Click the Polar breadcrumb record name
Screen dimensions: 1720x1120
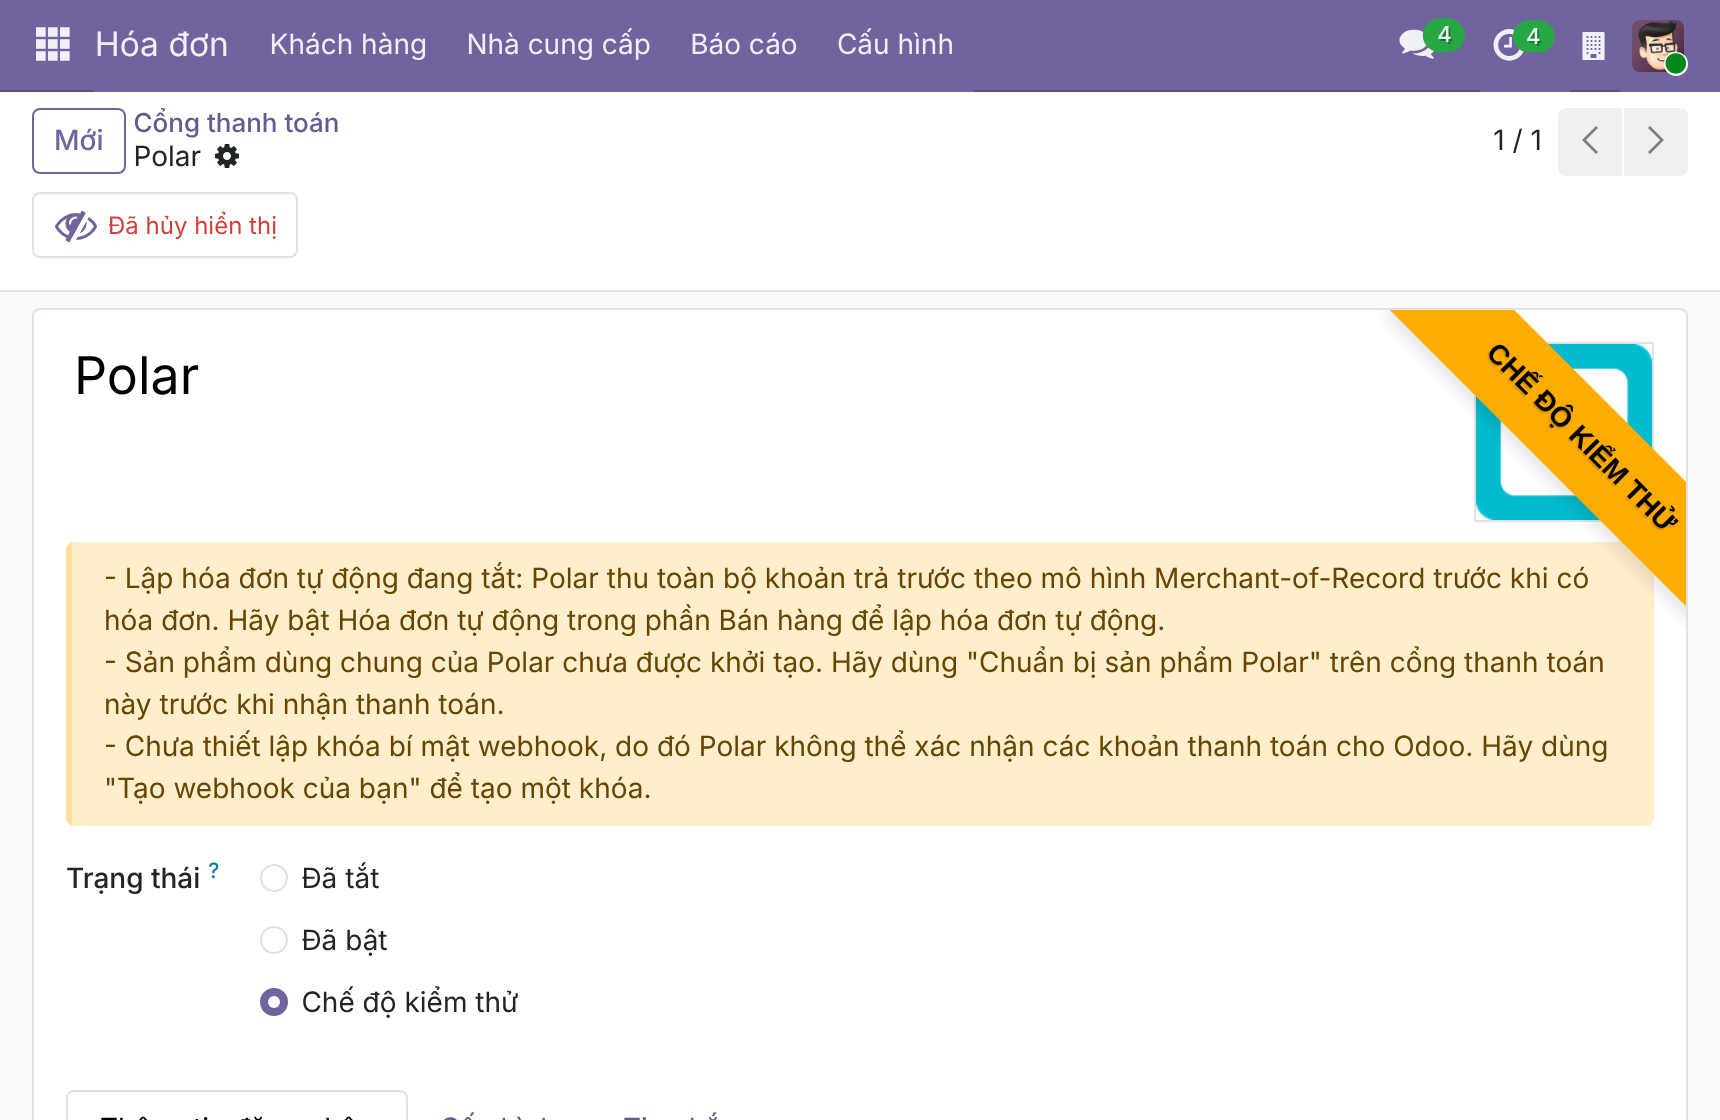167,157
